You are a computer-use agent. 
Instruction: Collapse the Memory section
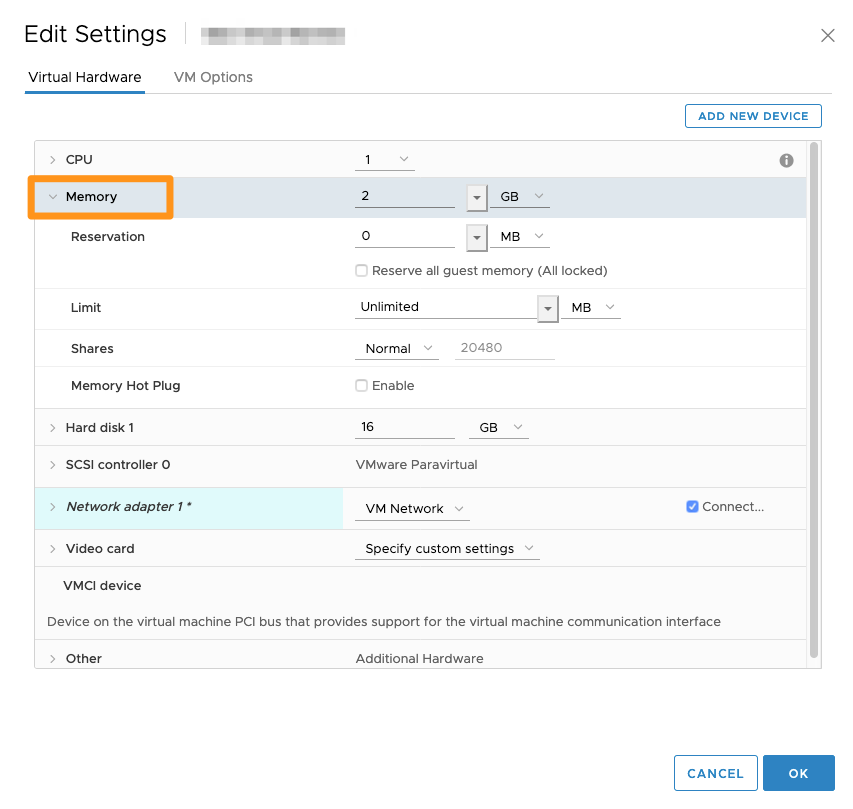click(53, 197)
